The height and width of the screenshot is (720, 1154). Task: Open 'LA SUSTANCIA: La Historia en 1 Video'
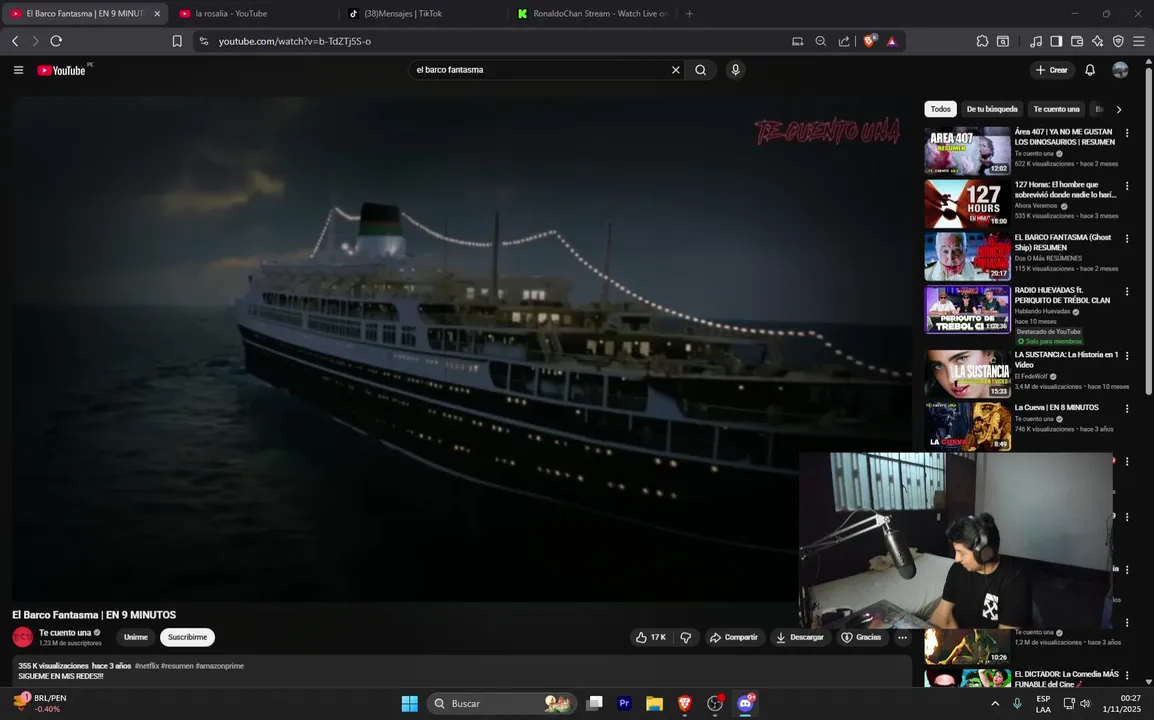1066,359
